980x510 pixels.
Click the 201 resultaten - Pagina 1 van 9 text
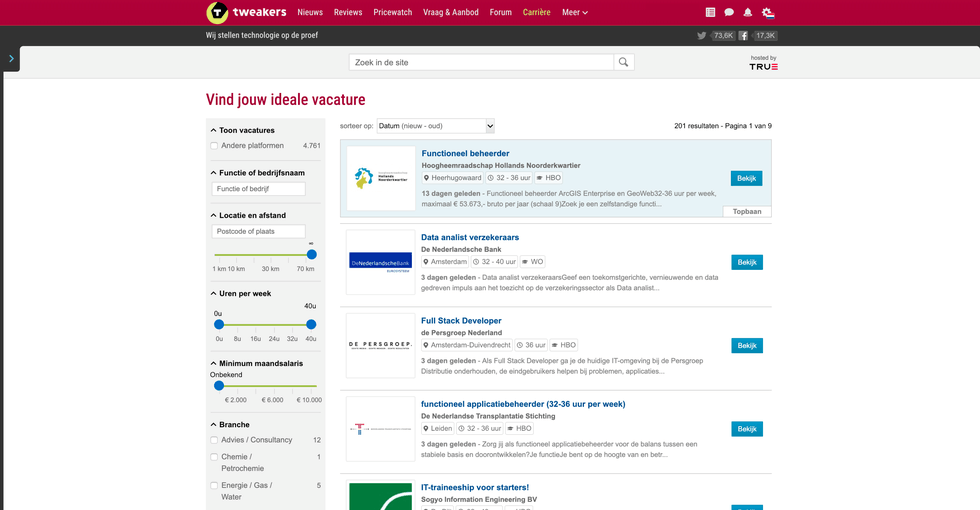[722, 126]
